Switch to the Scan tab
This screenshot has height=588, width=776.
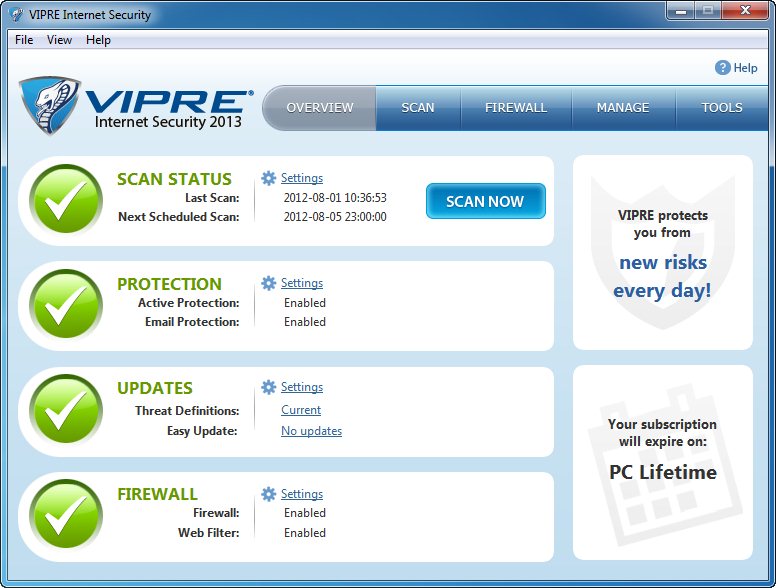coord(418,108)
